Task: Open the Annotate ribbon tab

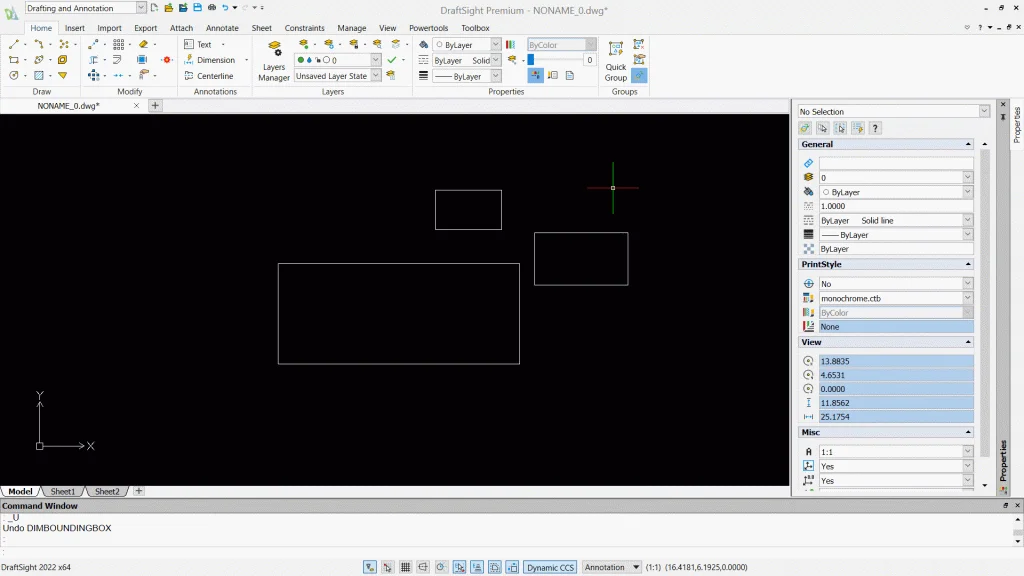Action: [x=222, y=28]
